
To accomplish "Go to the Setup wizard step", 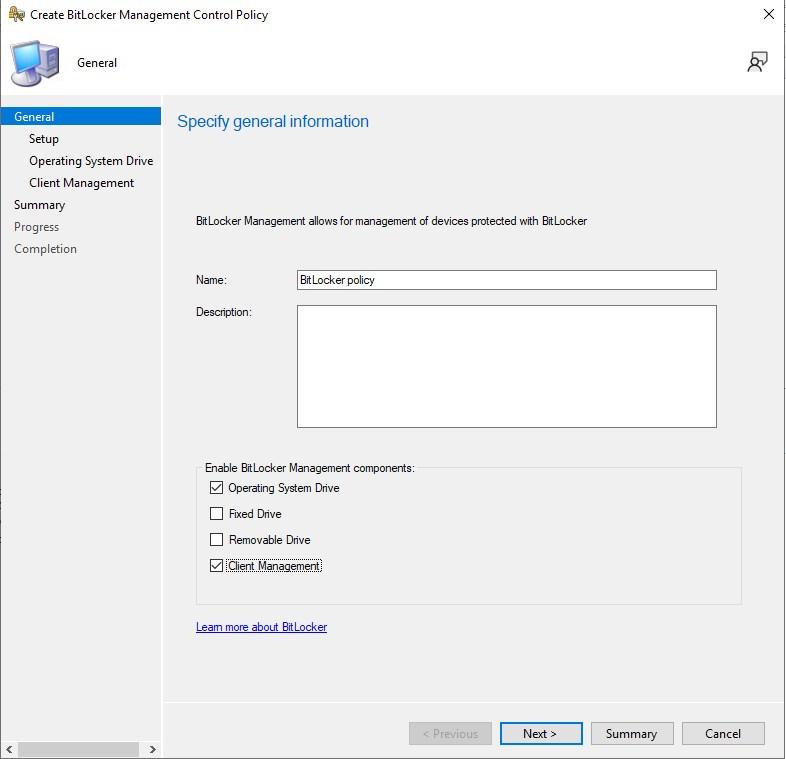I will pos(44,139).
